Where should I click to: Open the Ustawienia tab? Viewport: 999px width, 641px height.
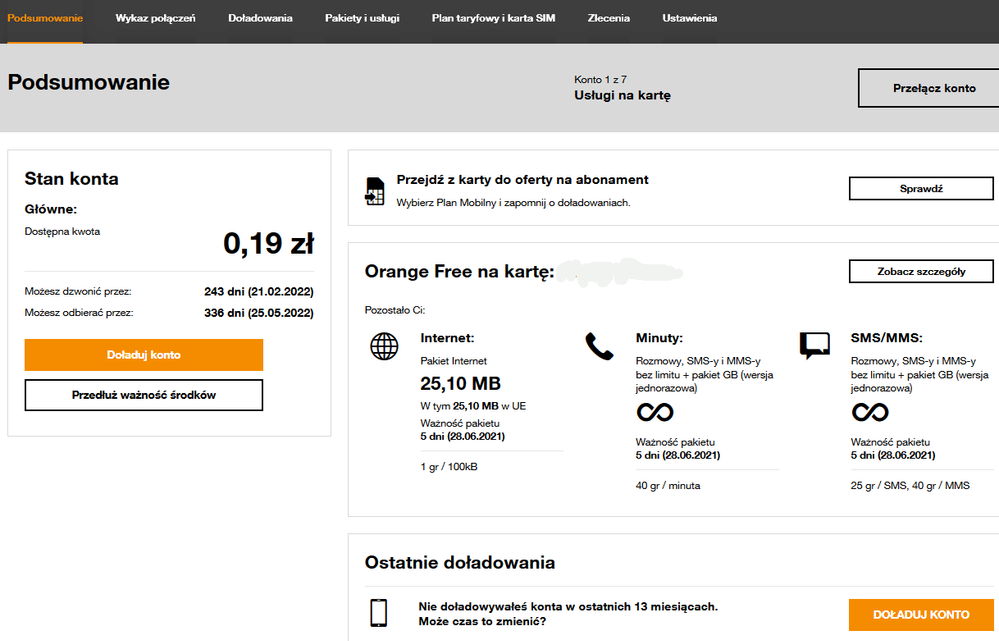tap(689, 19)
